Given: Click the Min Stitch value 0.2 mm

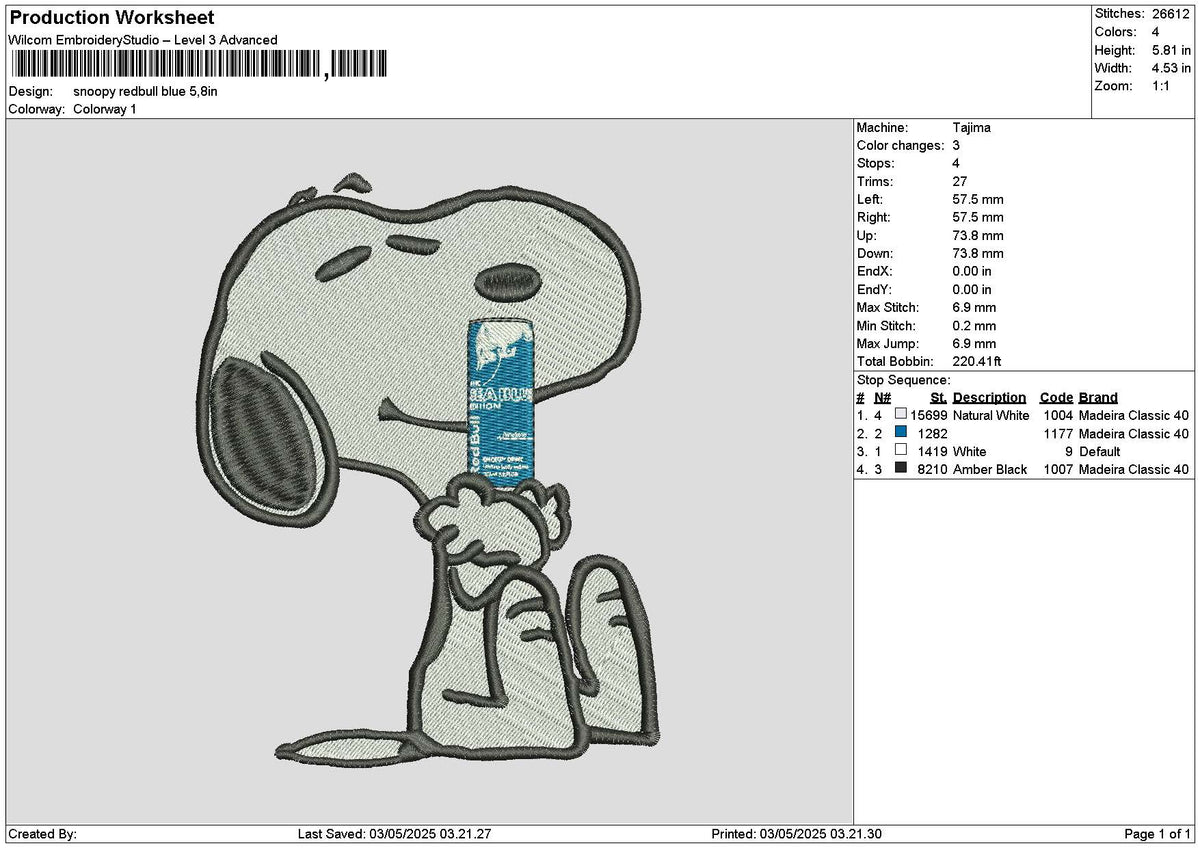Looking at the screenshot, I should click(x=975, y=326).
